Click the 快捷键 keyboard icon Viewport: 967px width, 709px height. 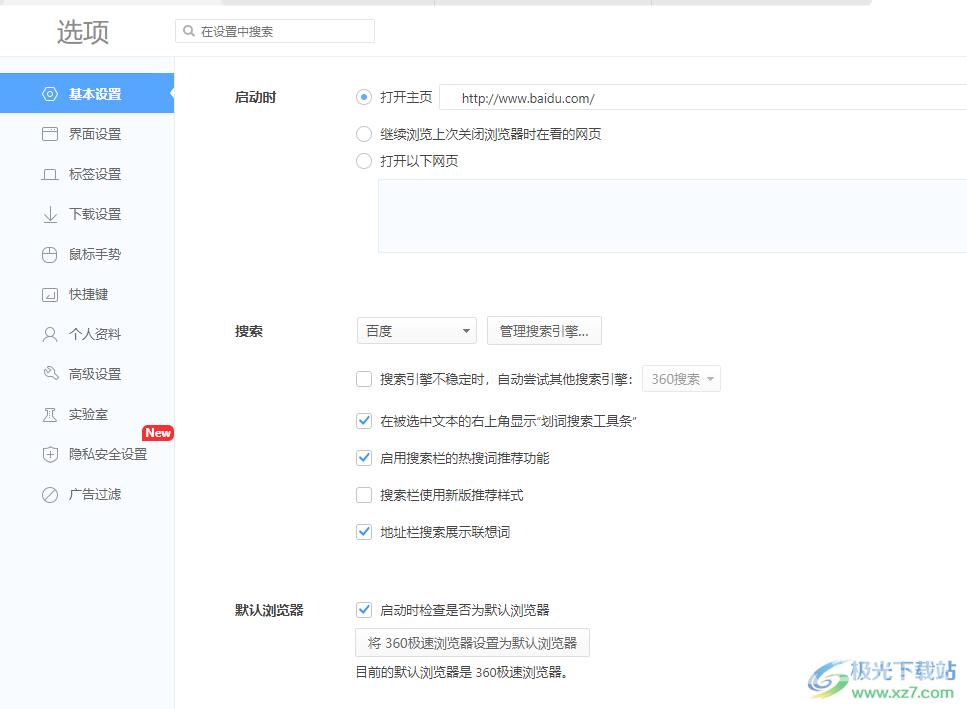click(x=50, y=295)
